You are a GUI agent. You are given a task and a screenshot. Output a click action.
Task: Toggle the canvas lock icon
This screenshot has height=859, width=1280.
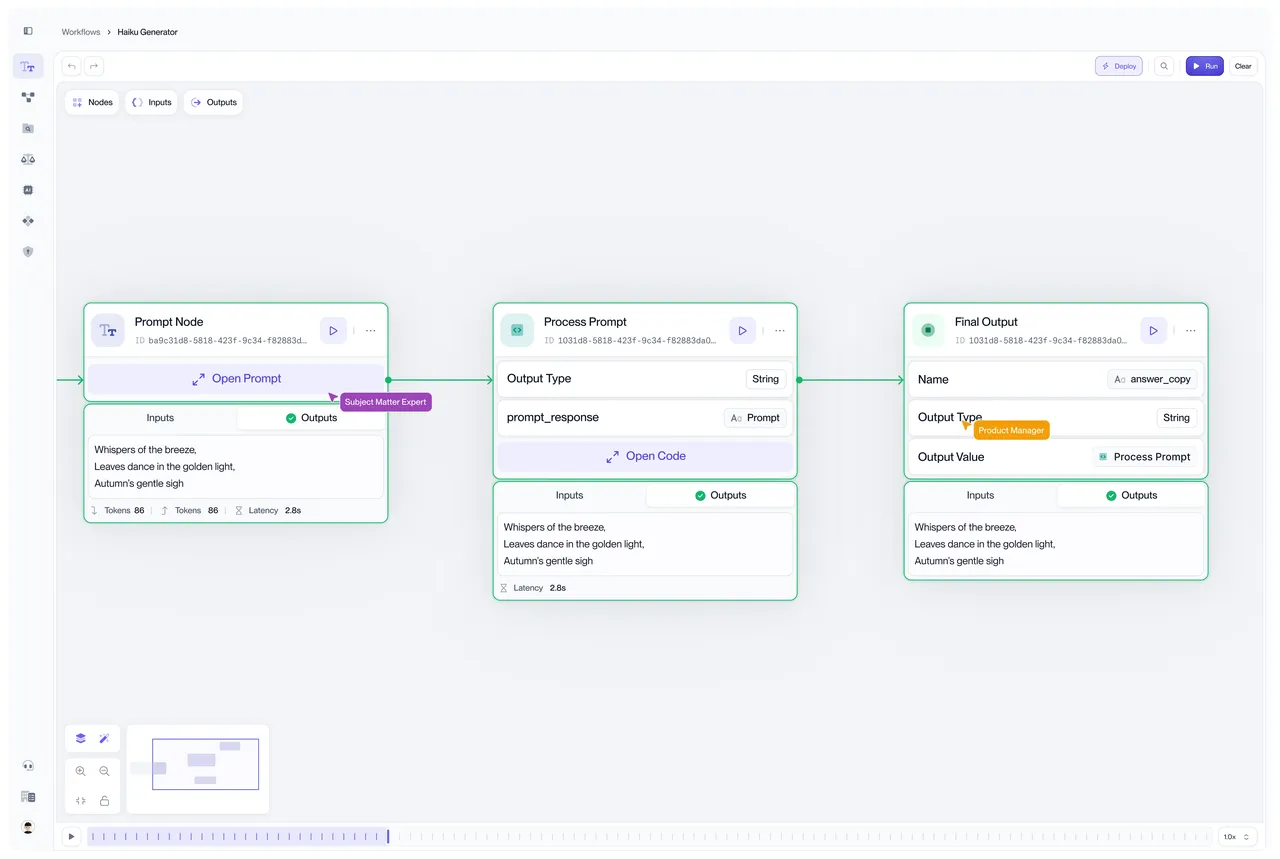(104, 801)
